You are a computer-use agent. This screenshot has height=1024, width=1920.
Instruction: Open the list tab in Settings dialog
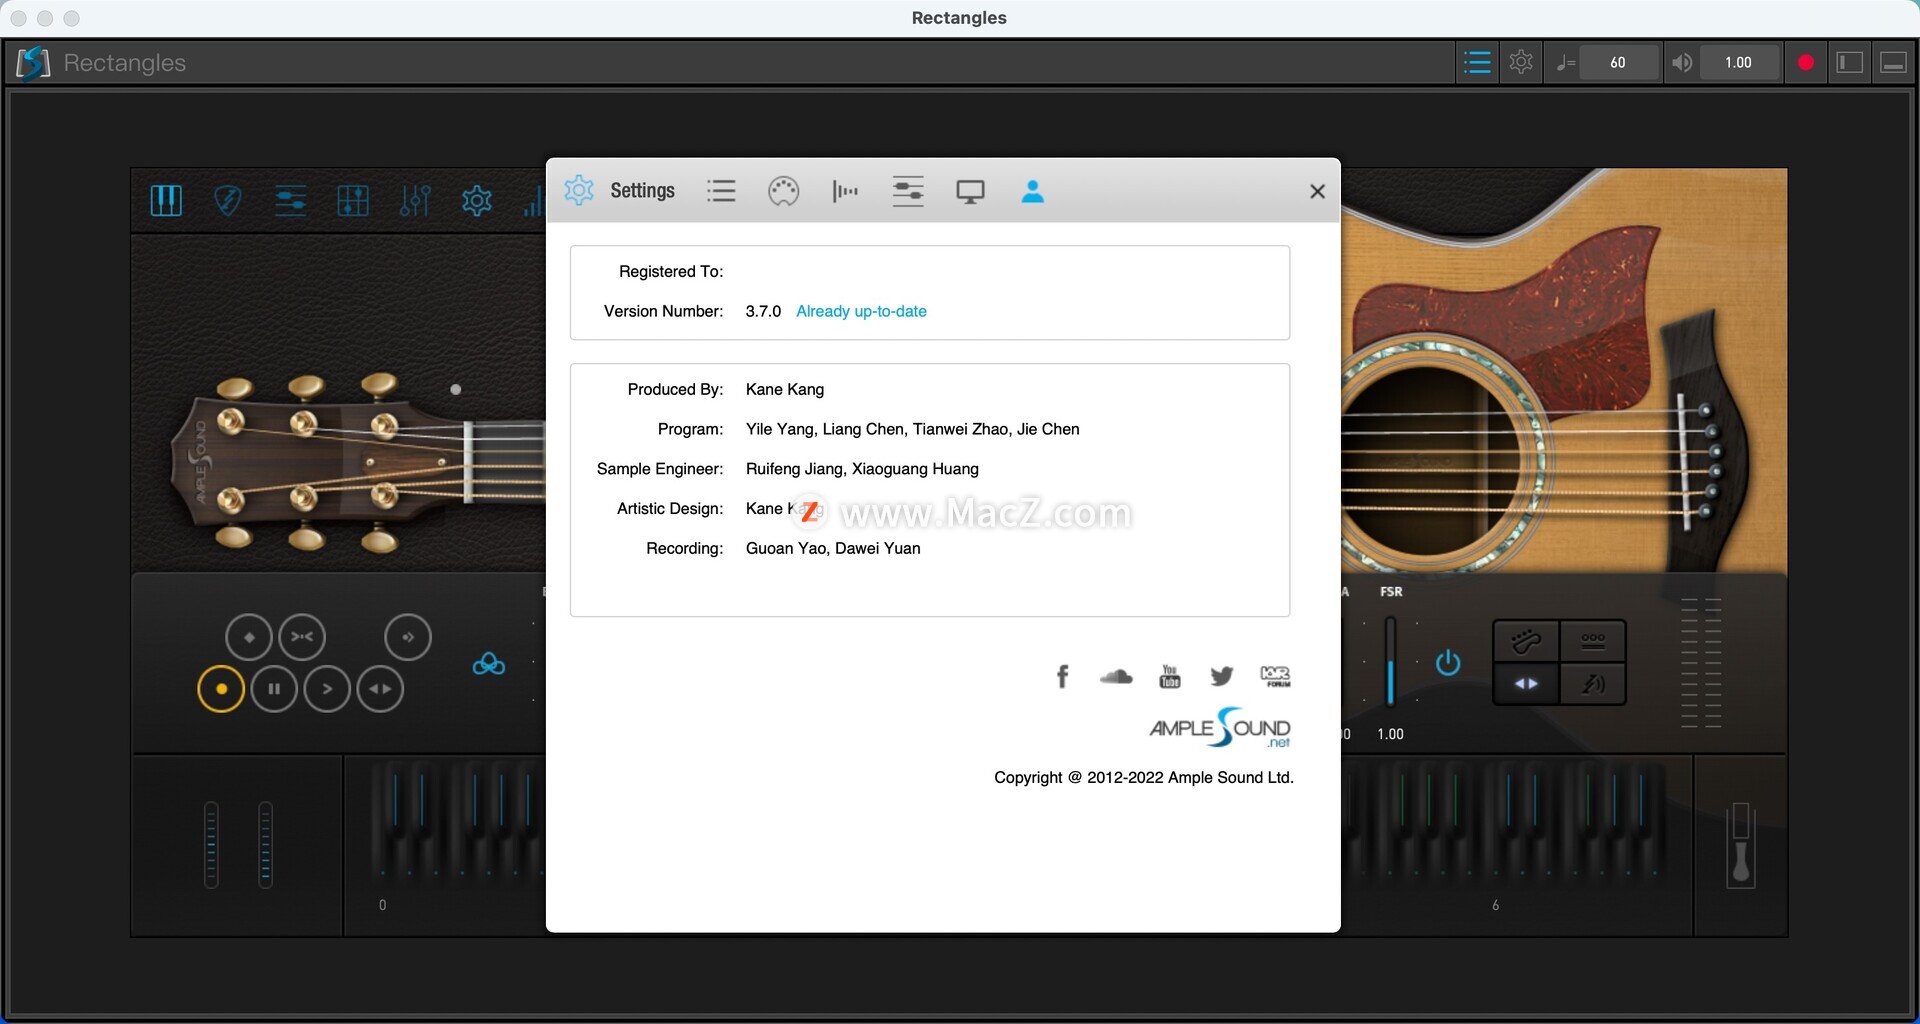721,191
